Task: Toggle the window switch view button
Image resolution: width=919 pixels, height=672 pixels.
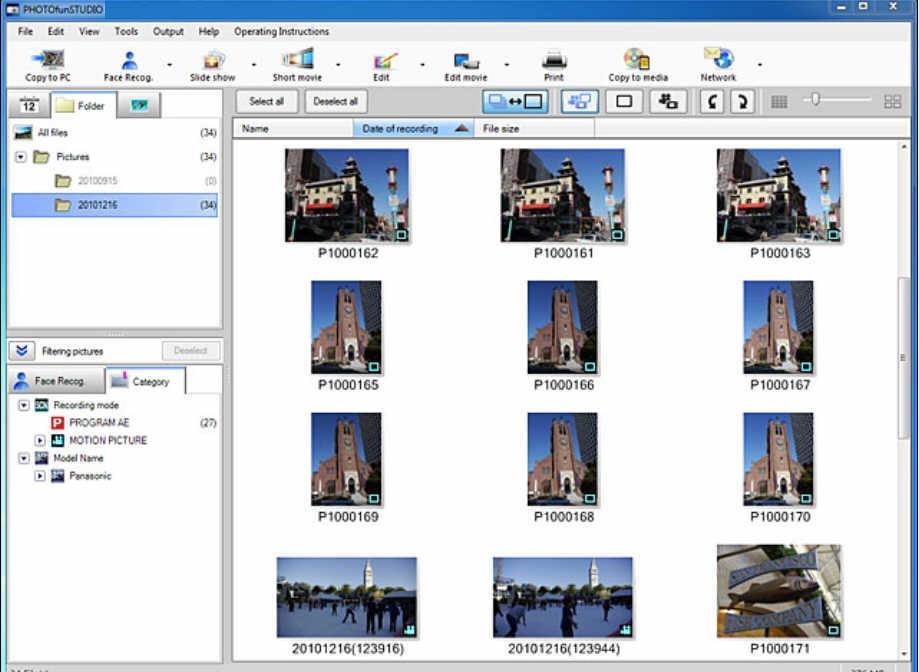Action: click(x=516, y=102)
